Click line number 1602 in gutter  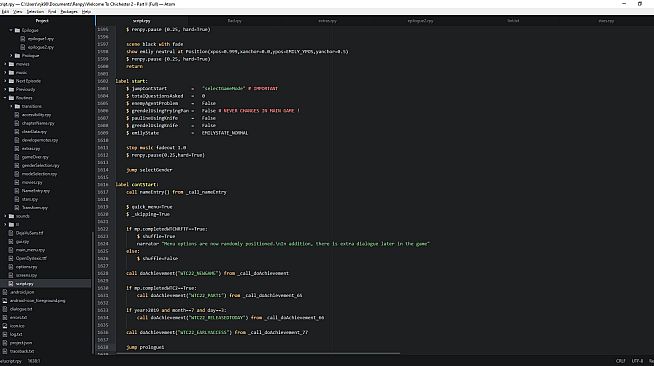click(103, 81)
